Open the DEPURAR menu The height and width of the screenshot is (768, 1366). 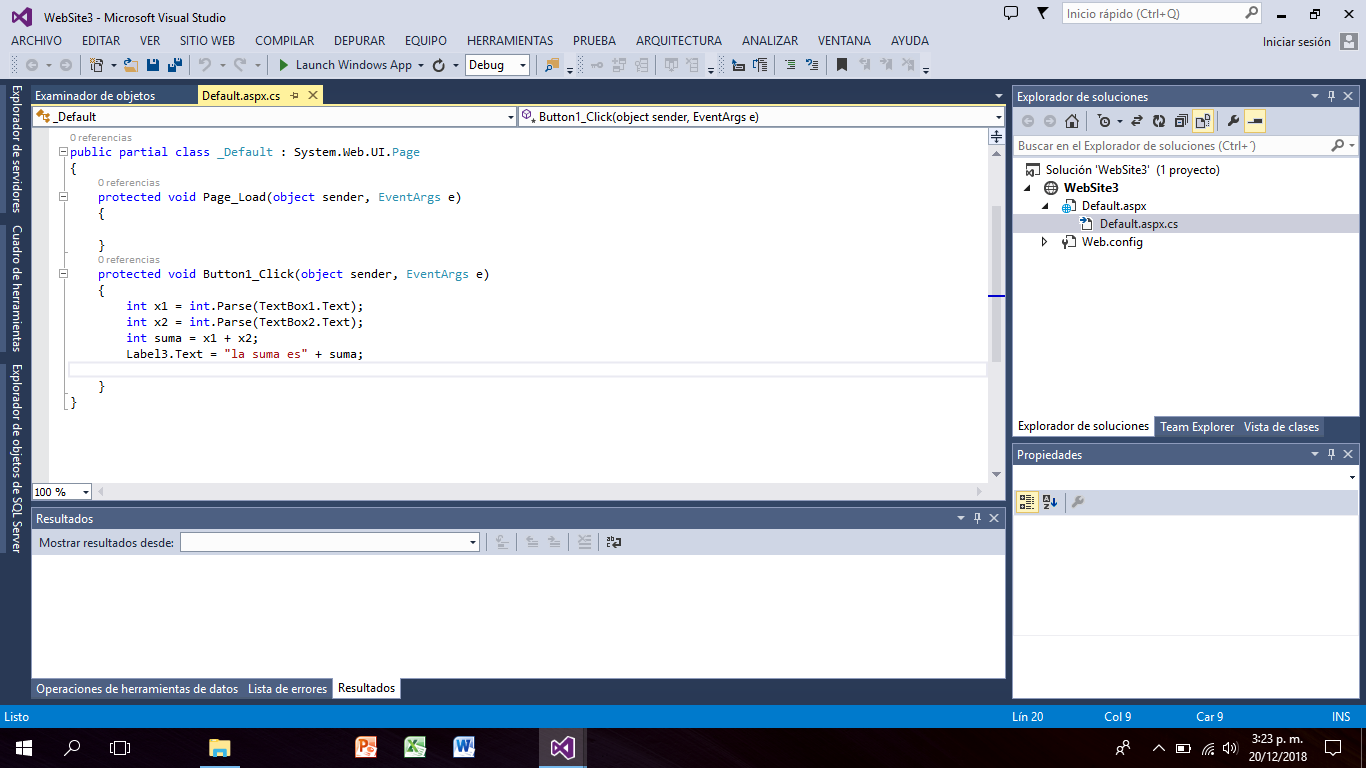tap(360, 41)
